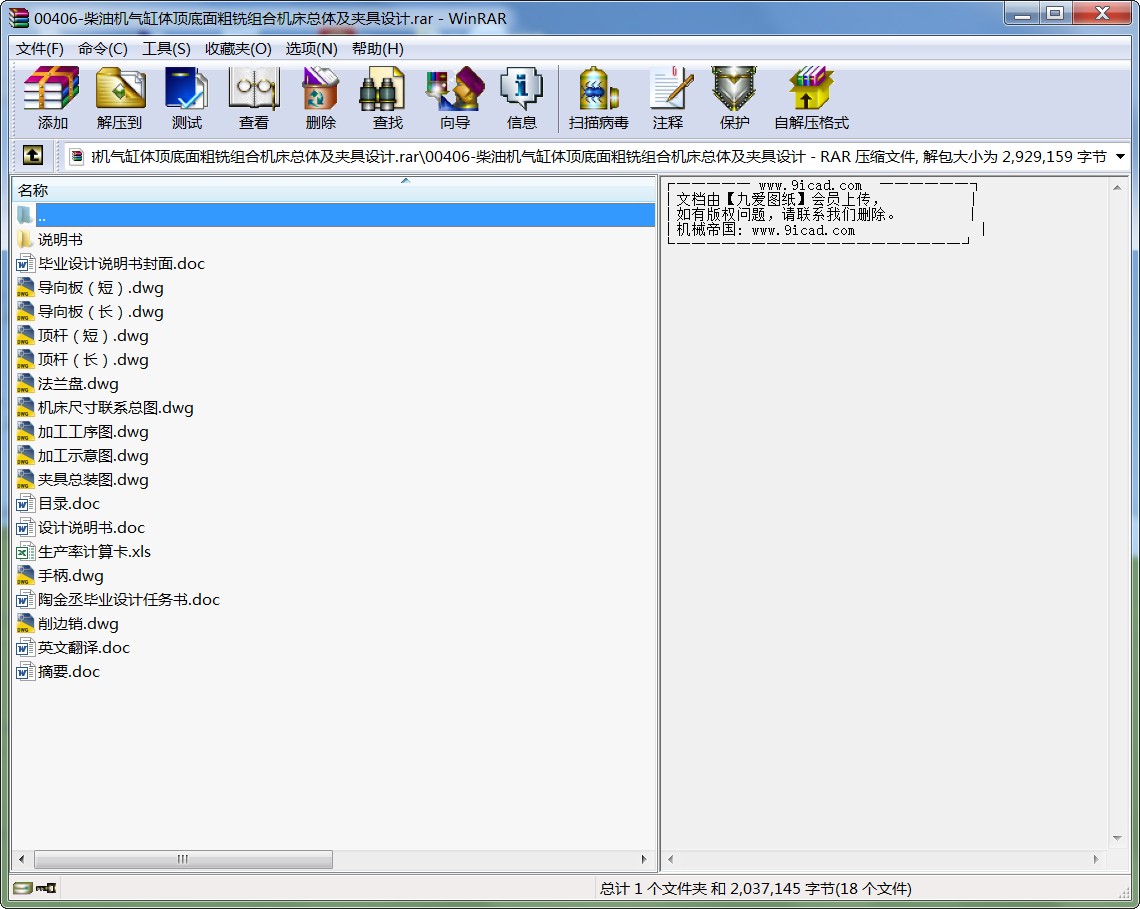The width and height of the screenshot is (1140, 909).
Task: Open the 文件(F) menu
Action: (x=40, y=48)
